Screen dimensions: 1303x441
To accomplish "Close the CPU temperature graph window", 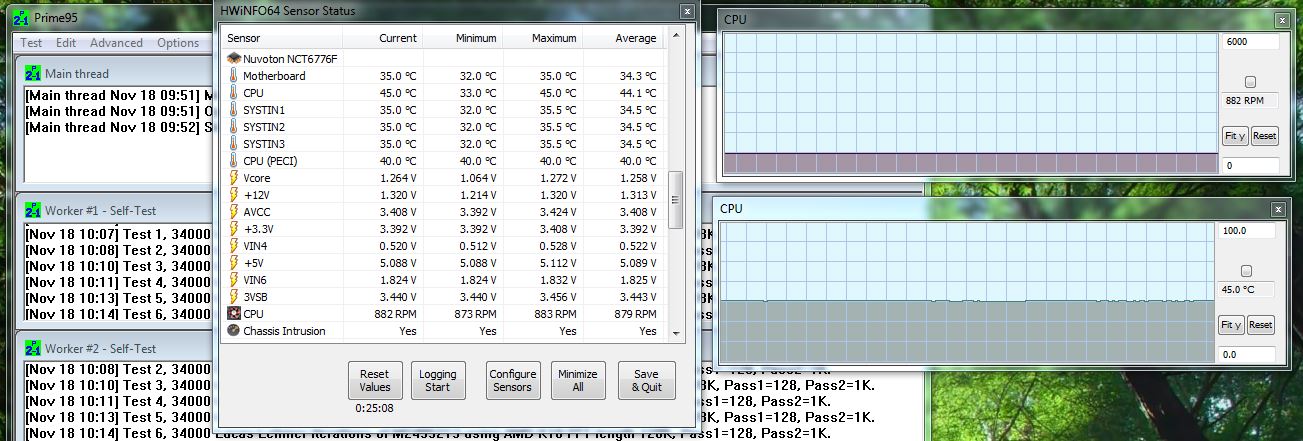I will (x=1278, y=209).
